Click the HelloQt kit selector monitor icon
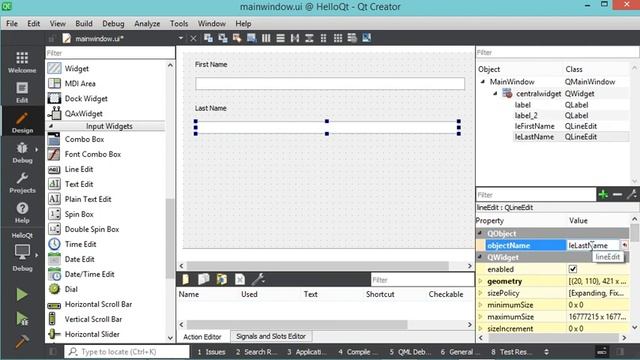 (x=22, y=251)
